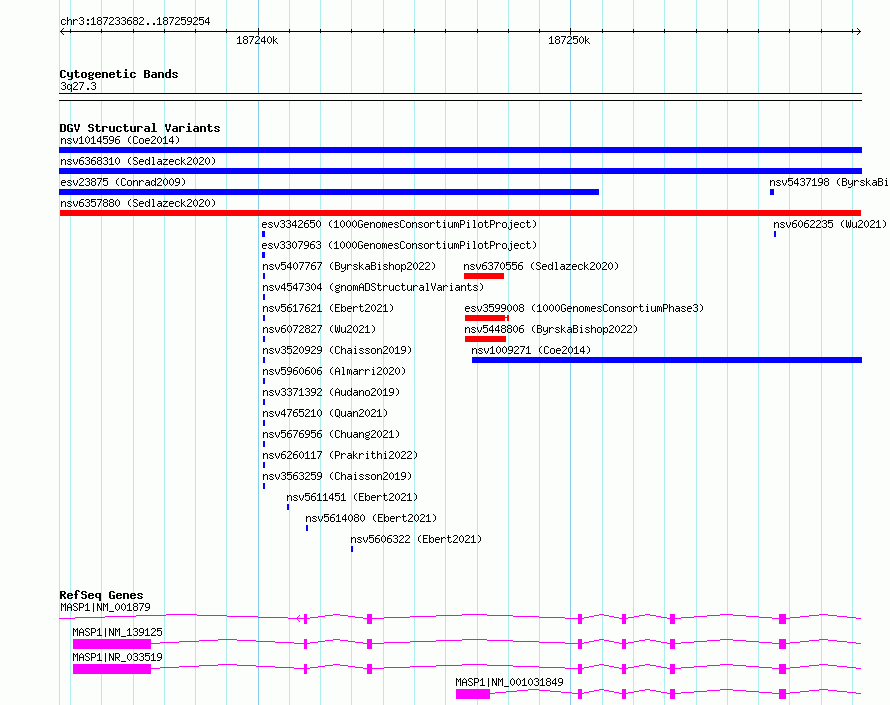Open variant nsv4765210 (Quan2021)
Image resolution: width=890 pixels, height=705 pixels.
pos(325,413)
